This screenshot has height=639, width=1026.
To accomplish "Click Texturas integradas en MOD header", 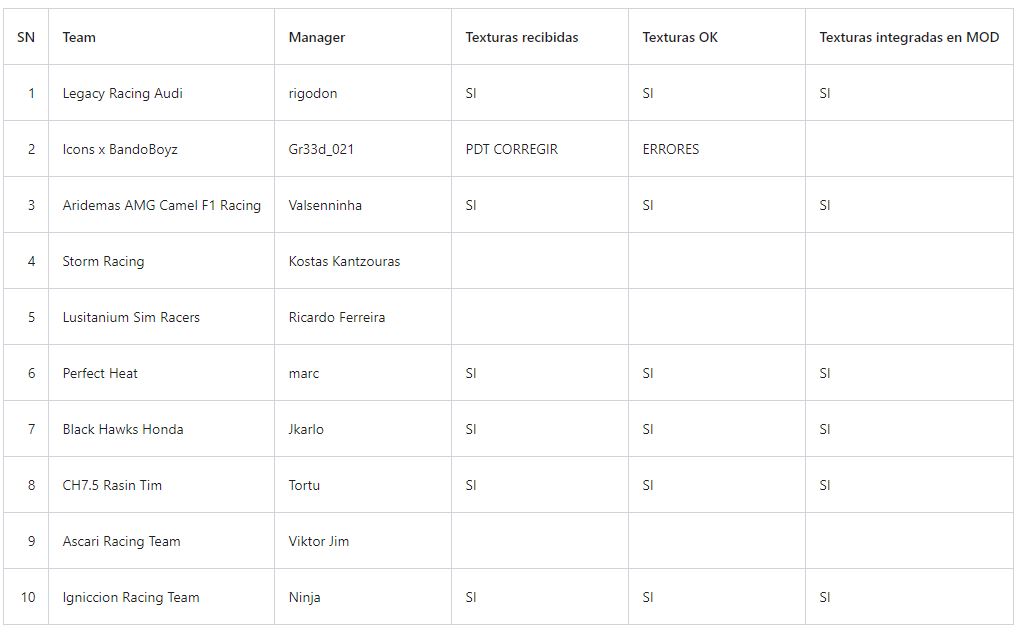I will tap(909, 37).
